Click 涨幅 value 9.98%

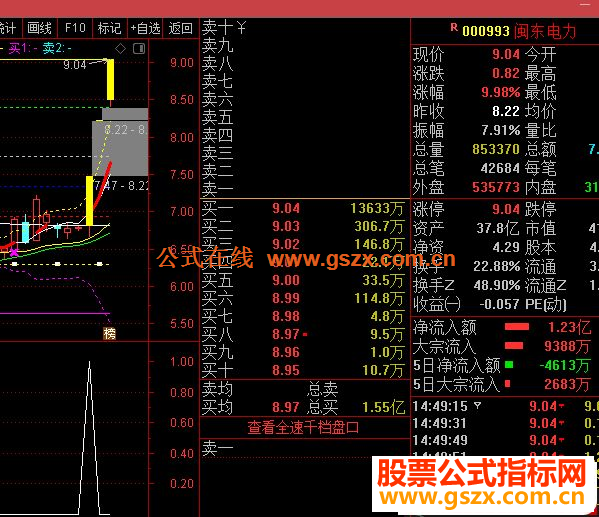pos(500,92)
